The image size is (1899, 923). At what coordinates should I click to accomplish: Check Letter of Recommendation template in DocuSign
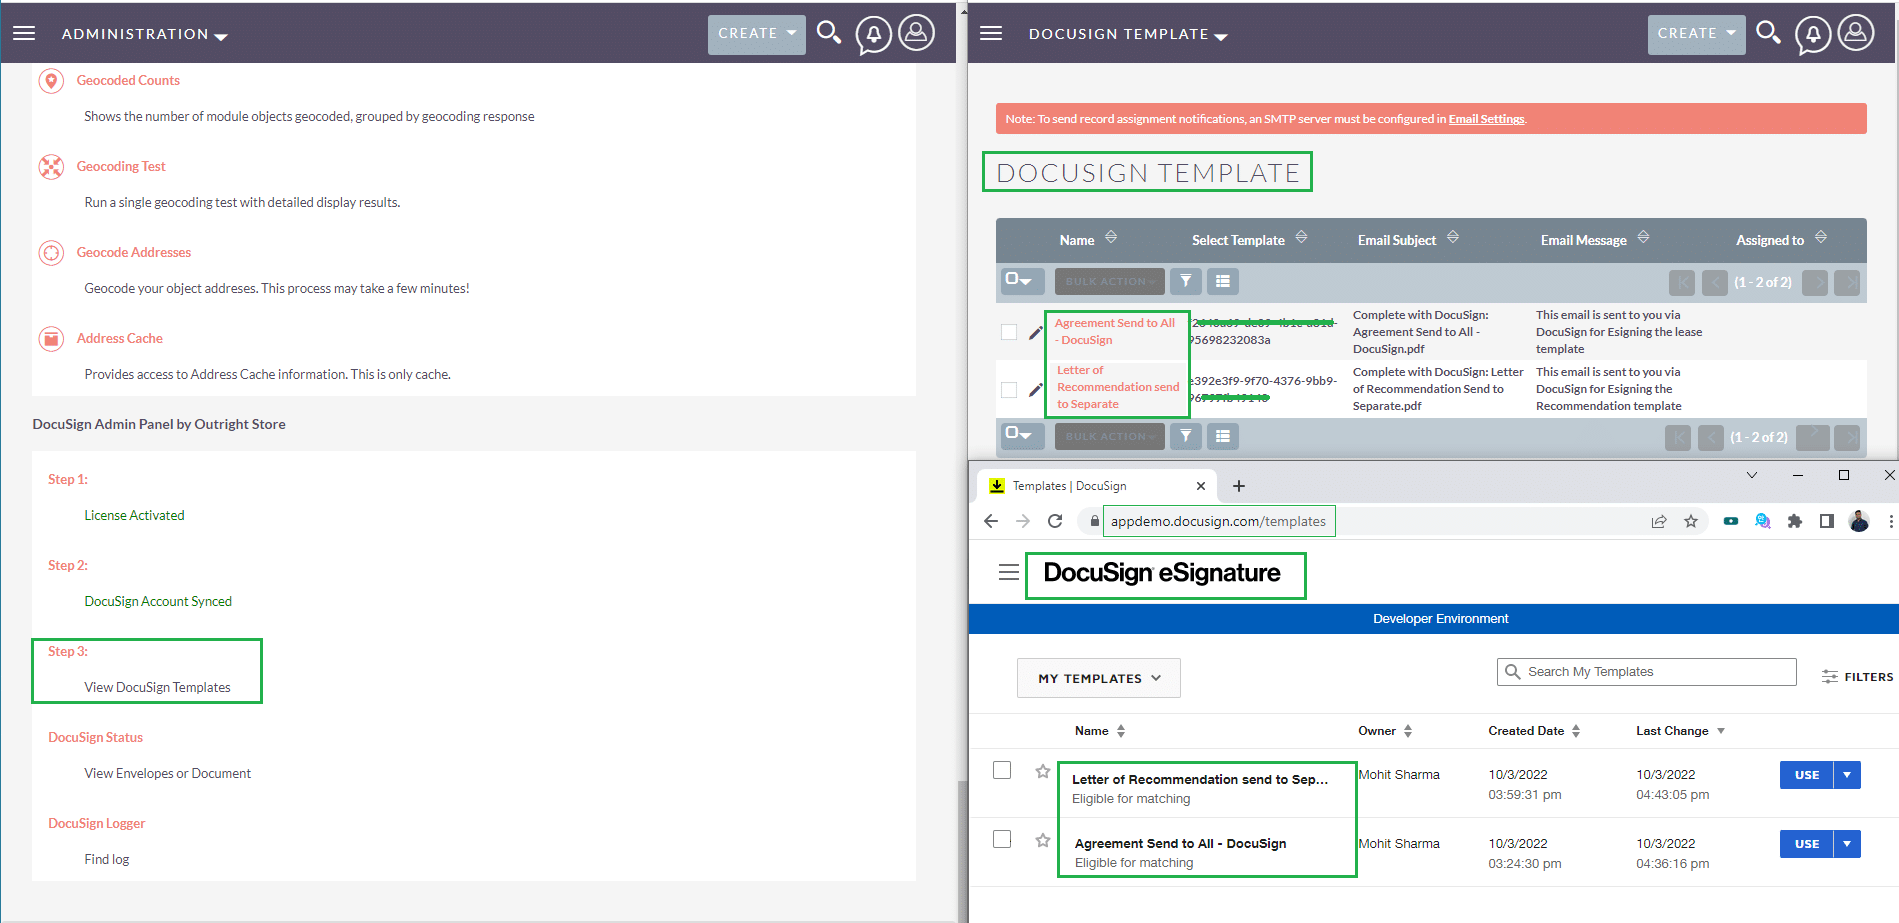pos(1002,770)
